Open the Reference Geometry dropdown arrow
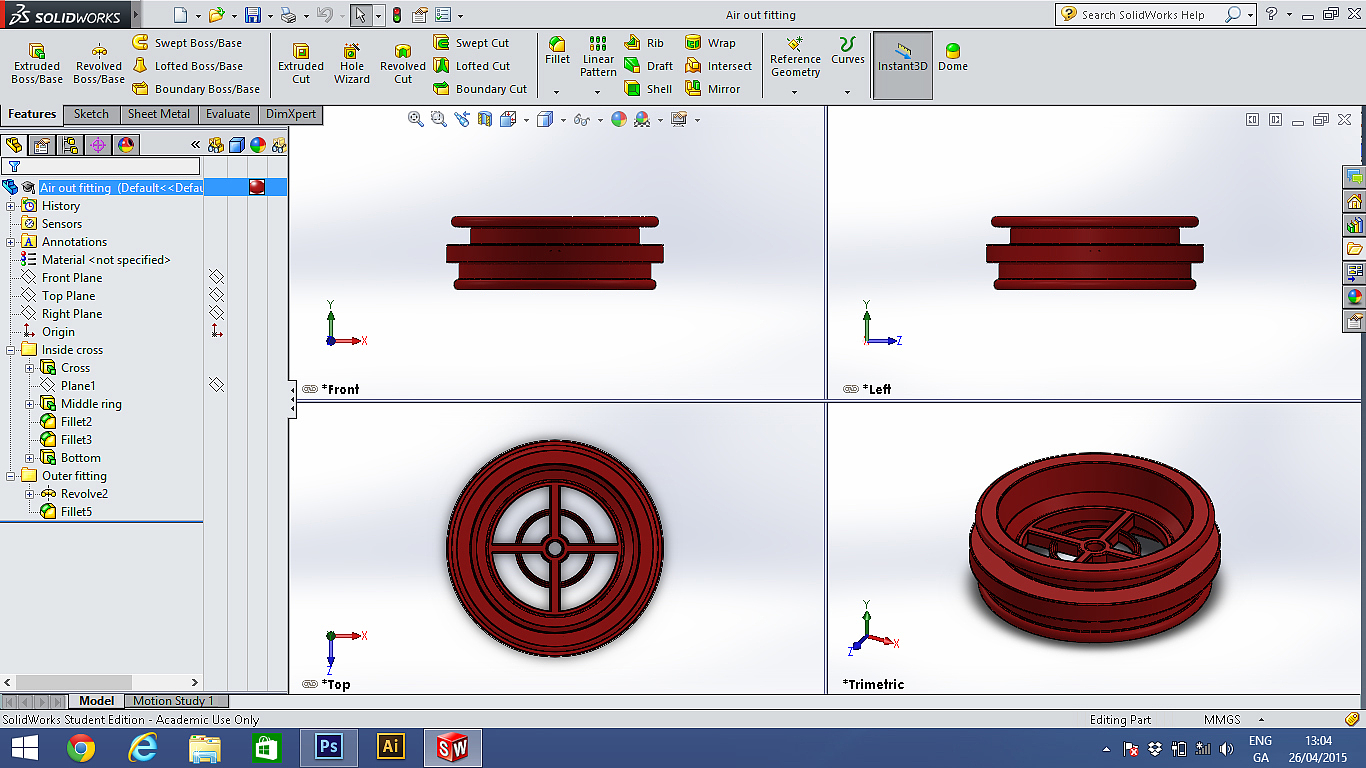The width and height of the screenshot is (1366, 768). (795, 92)
